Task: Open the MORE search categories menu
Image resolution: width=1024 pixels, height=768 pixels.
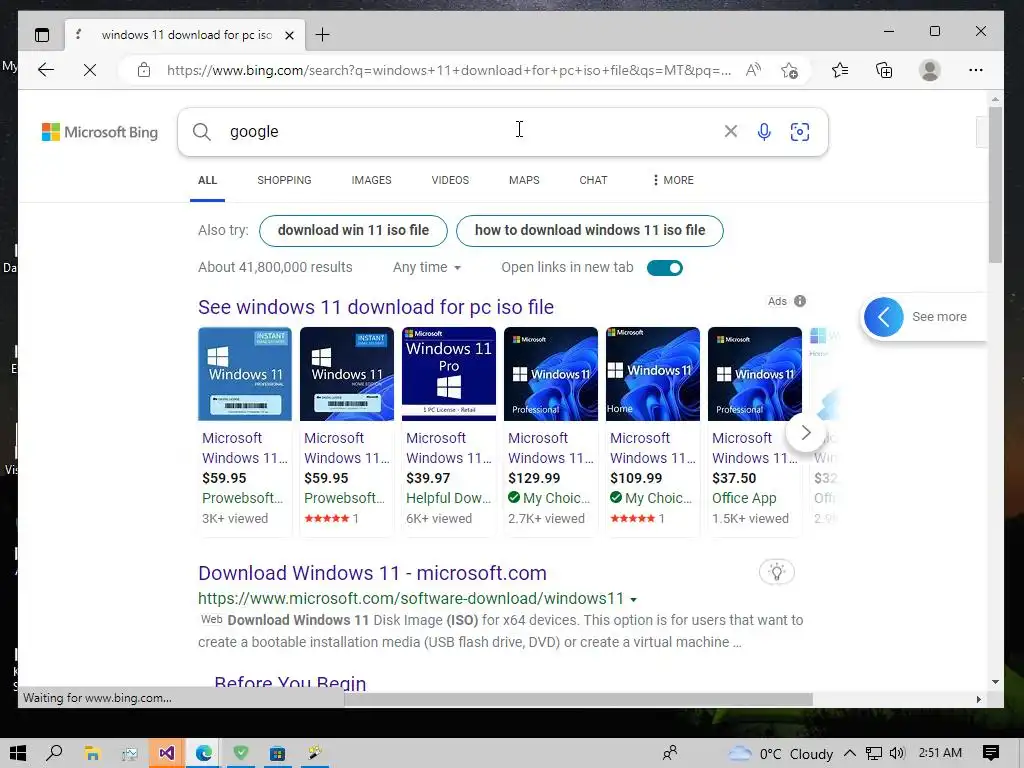Action: pos(673,180)
